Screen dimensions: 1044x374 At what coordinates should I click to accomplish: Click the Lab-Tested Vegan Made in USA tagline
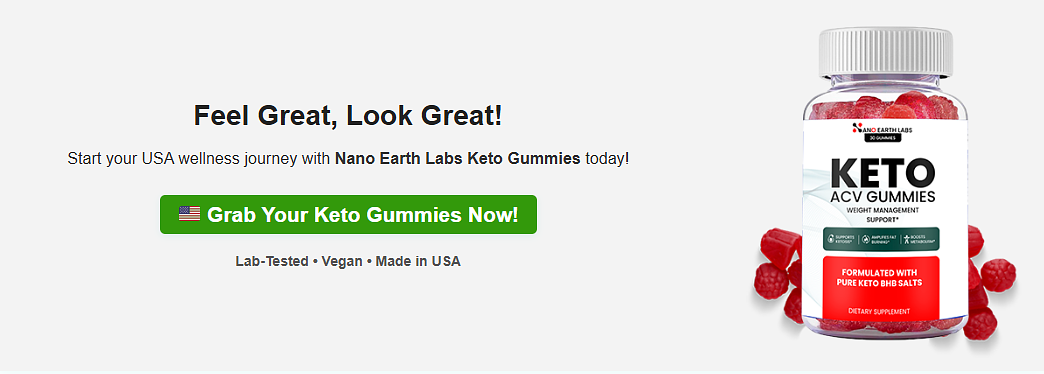click(x=348, y=261)
